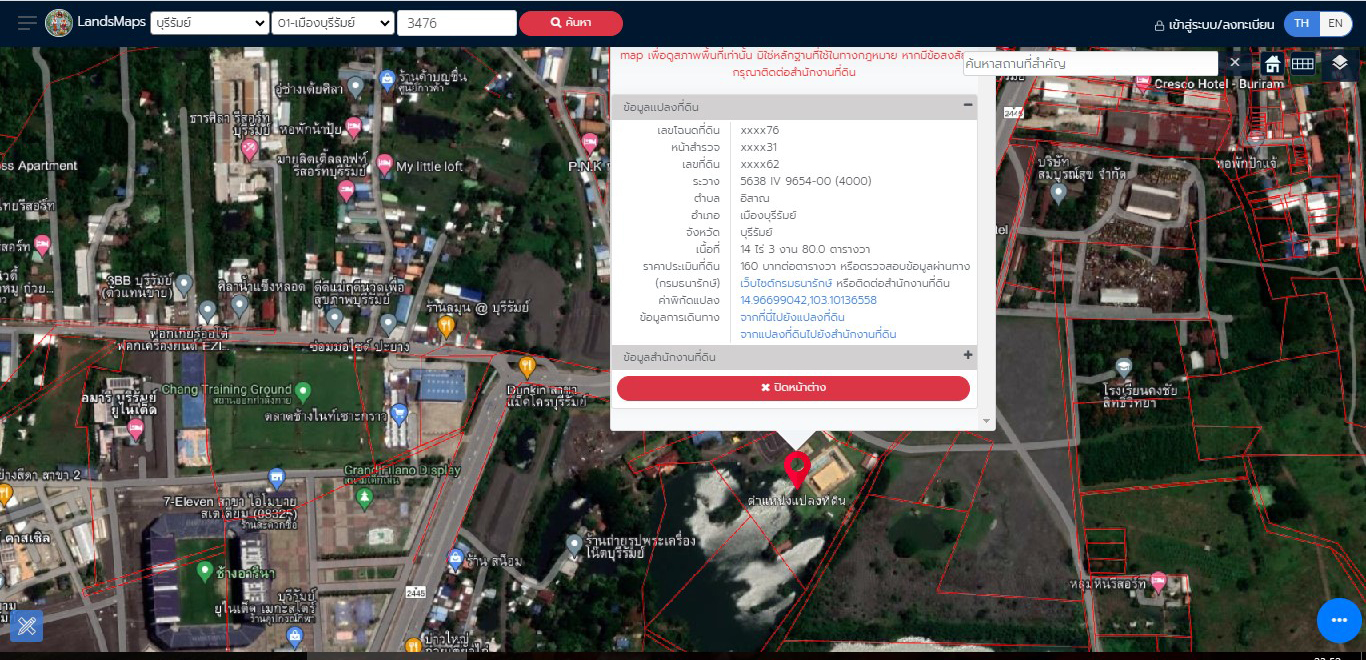
Task: Click the LandsMaps emblem logo
Action: [59, 23]
